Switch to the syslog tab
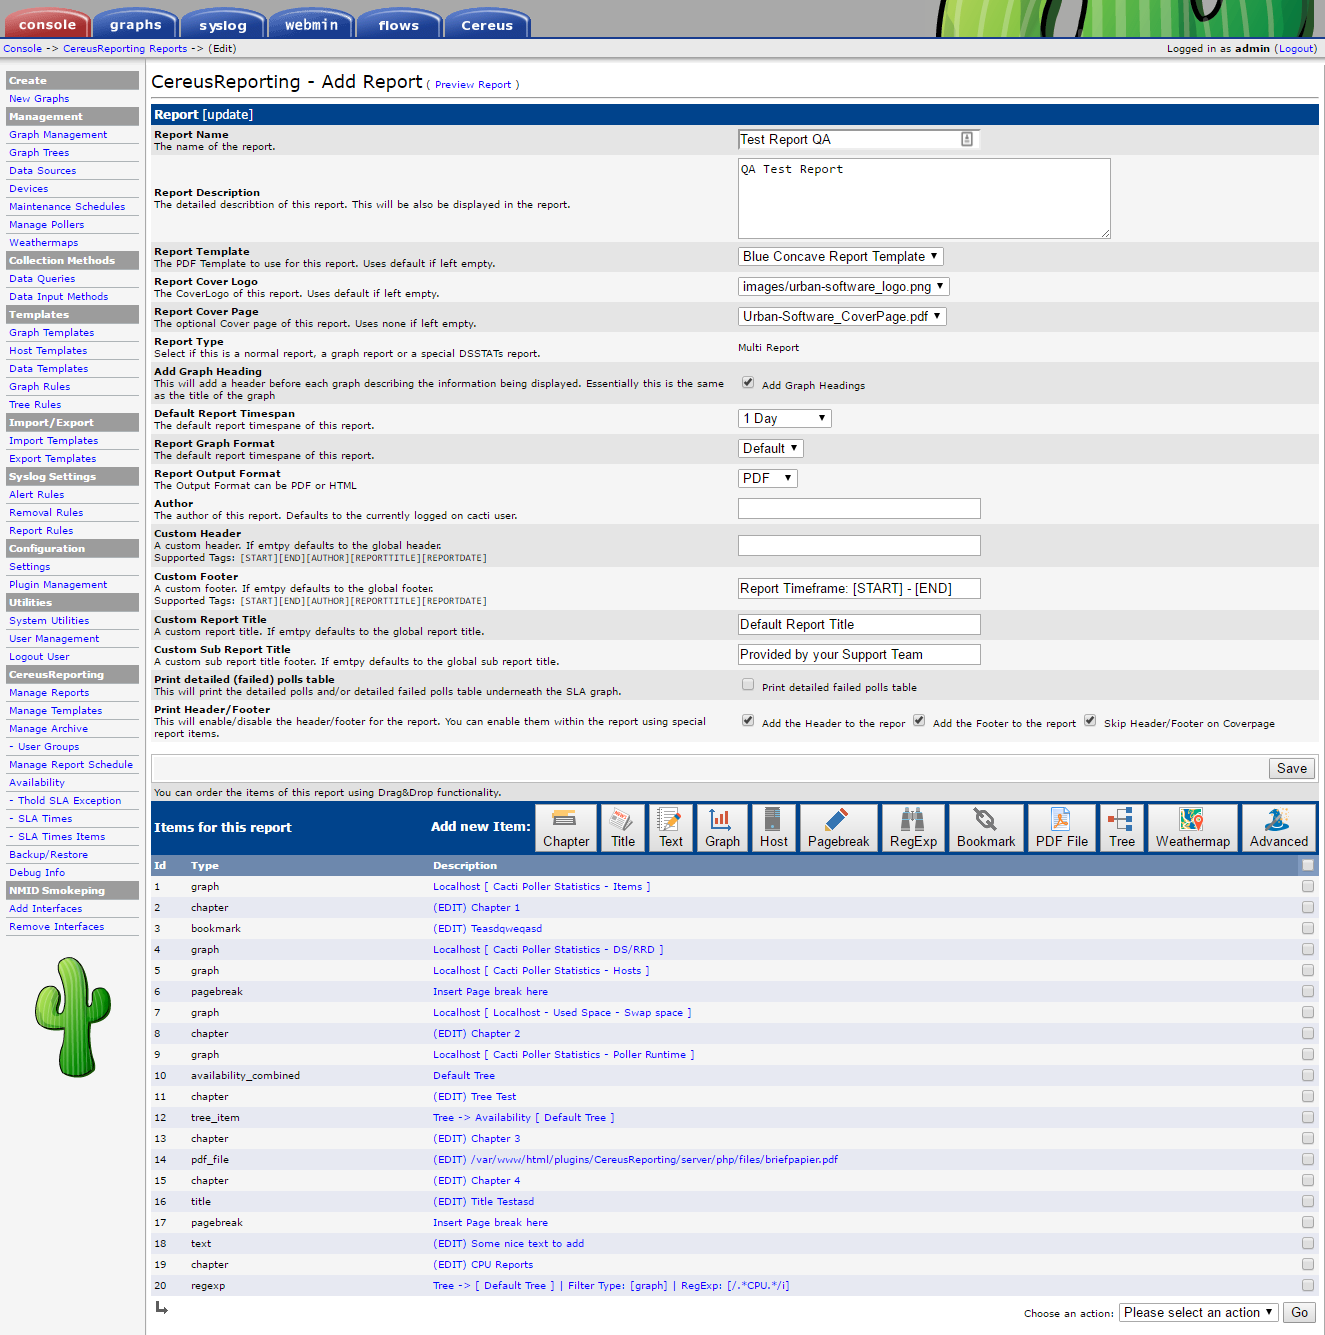 (223, 25)
